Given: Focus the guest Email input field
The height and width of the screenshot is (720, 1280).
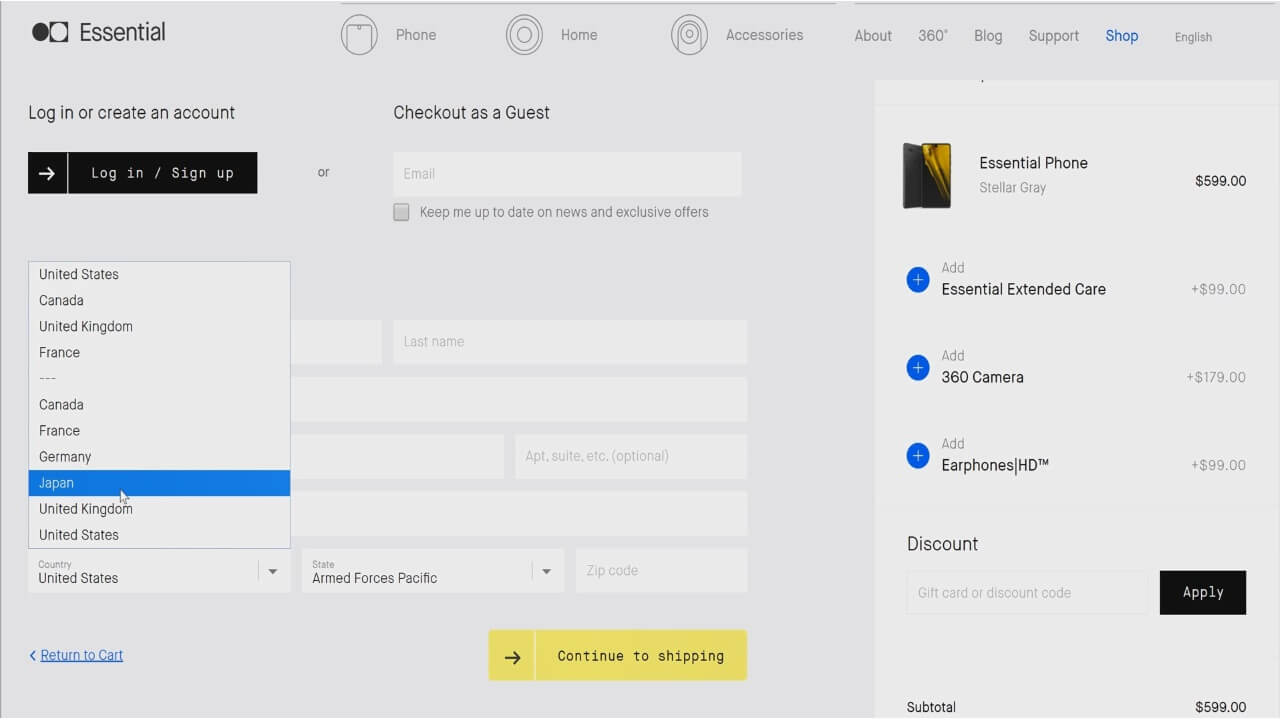Looking at the screenshot, I should [x=567, y=174].
